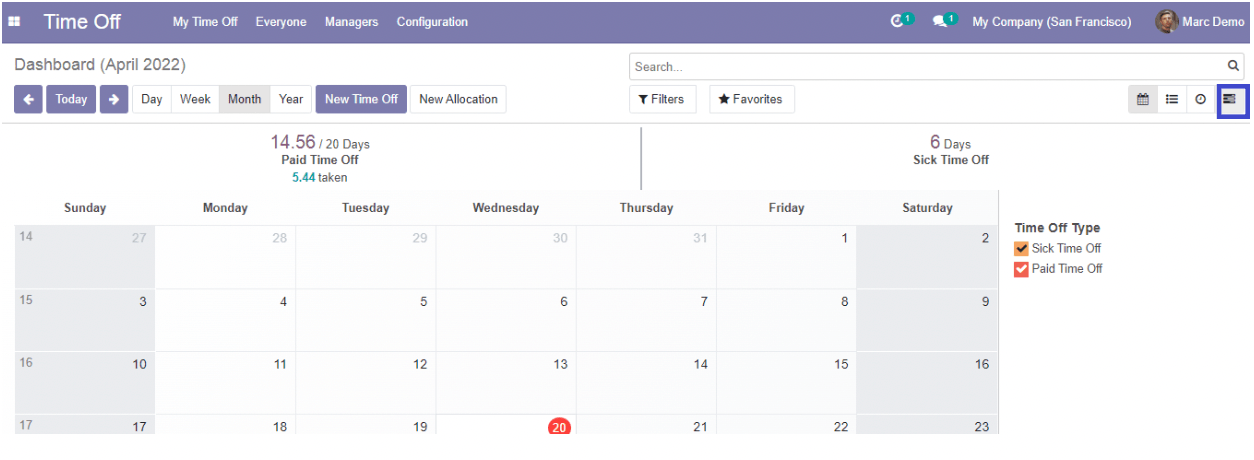Expand the Favorites dropdown

coord(751,99)
